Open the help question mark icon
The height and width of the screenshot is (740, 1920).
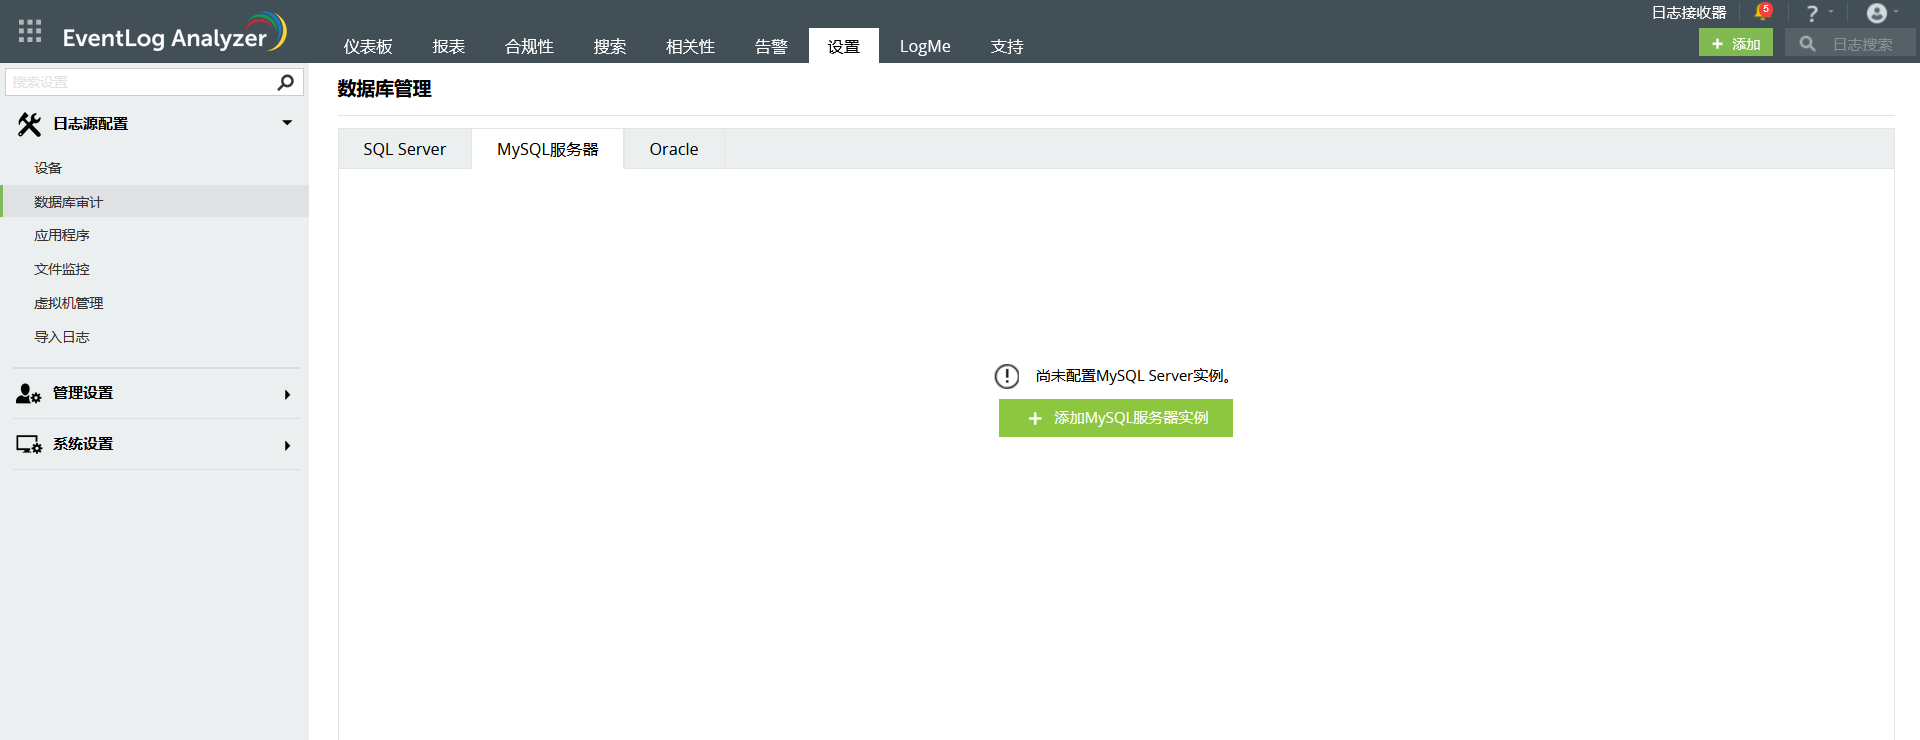(1812, 14)
